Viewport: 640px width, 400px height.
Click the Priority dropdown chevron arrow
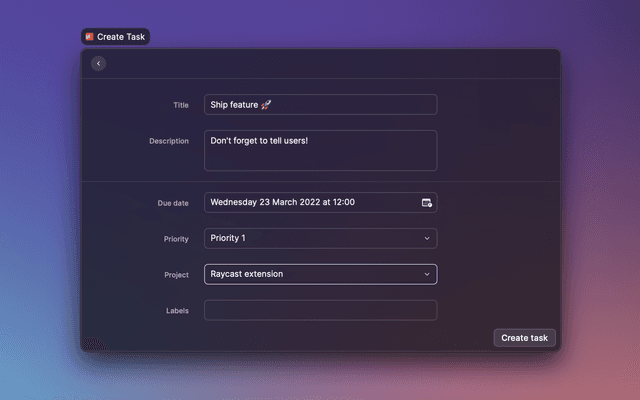coord(427,238)
